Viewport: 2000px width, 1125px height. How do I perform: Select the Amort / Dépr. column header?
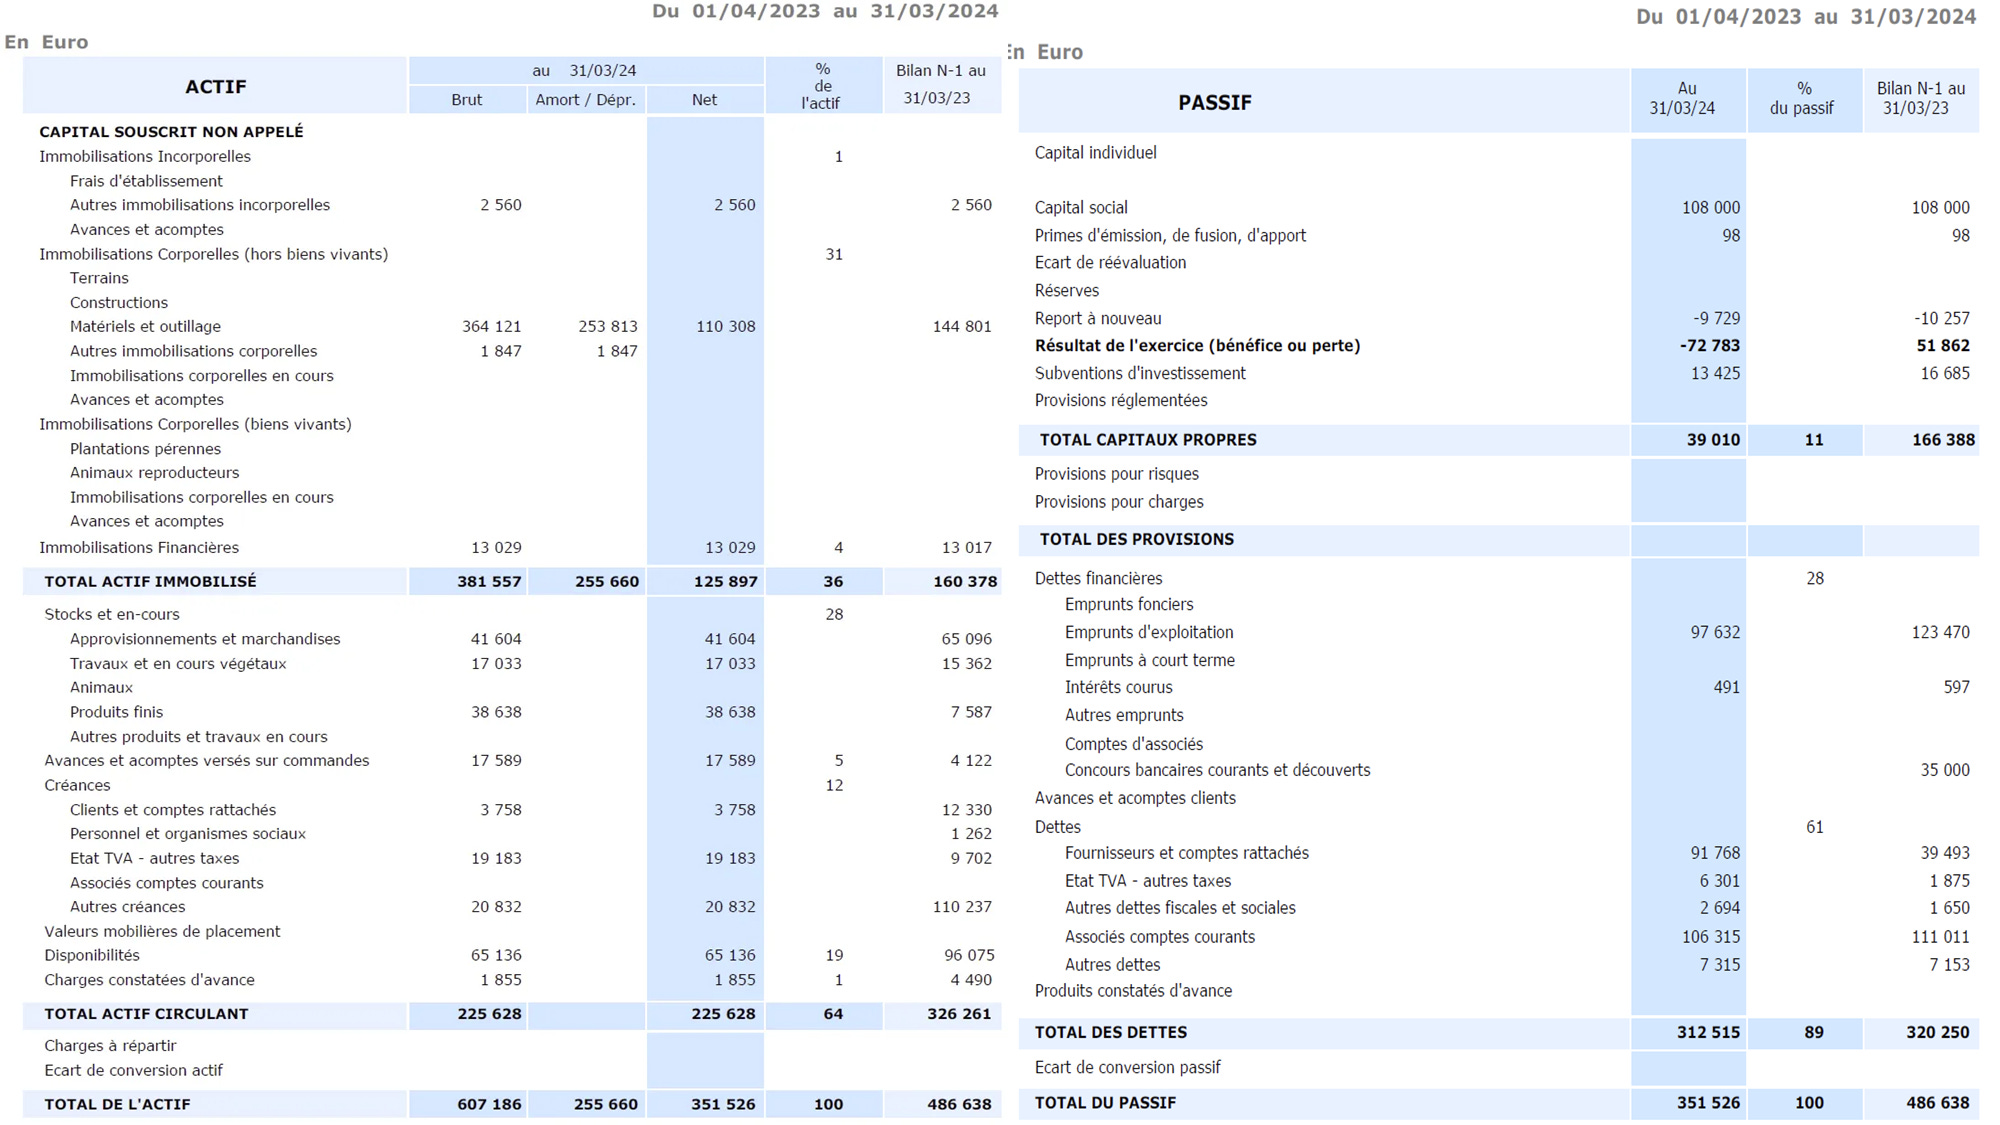pos(585,100)
